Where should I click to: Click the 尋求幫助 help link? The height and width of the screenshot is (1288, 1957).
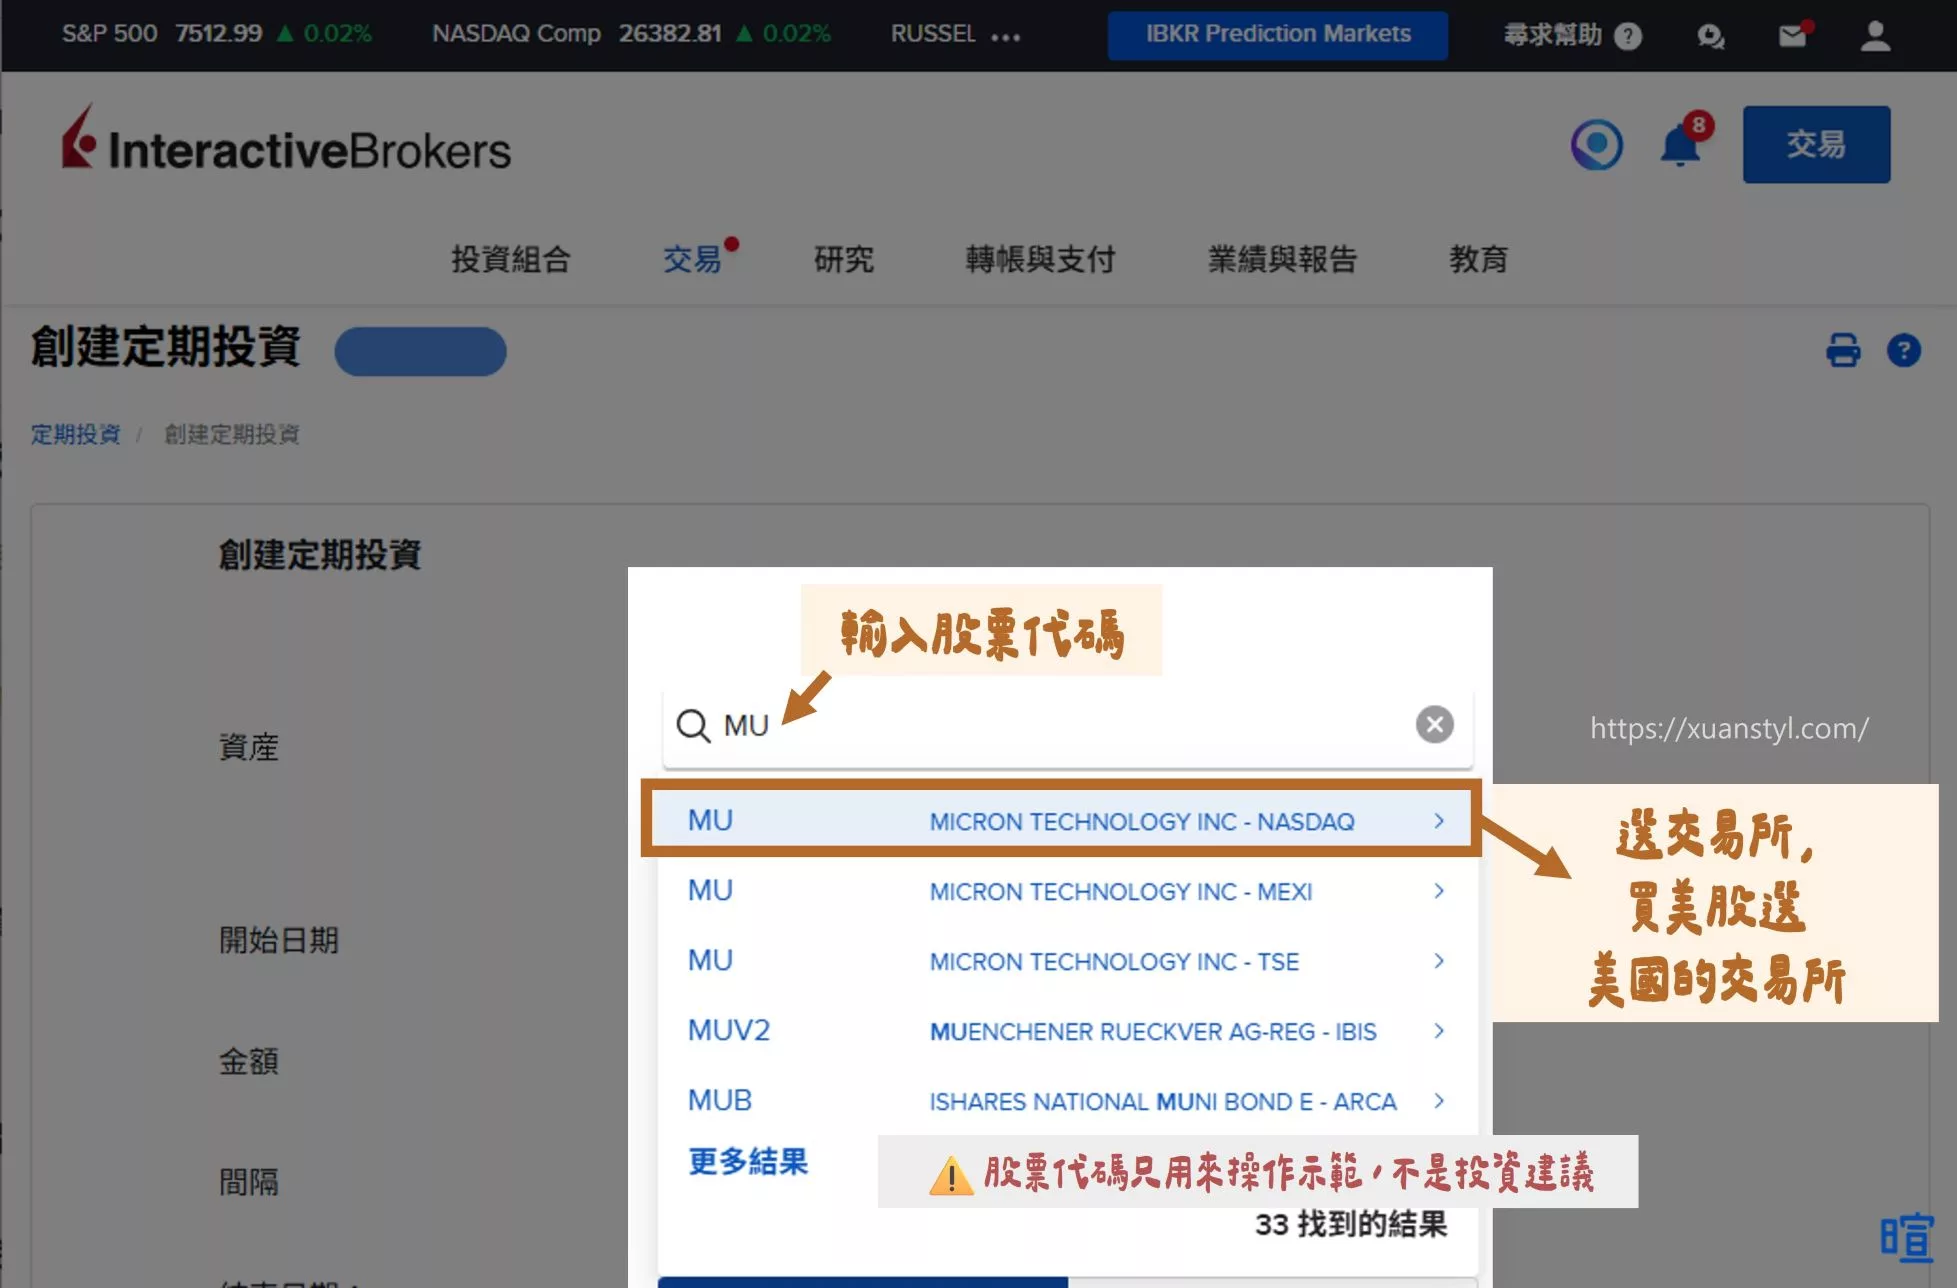(1553, 36)
